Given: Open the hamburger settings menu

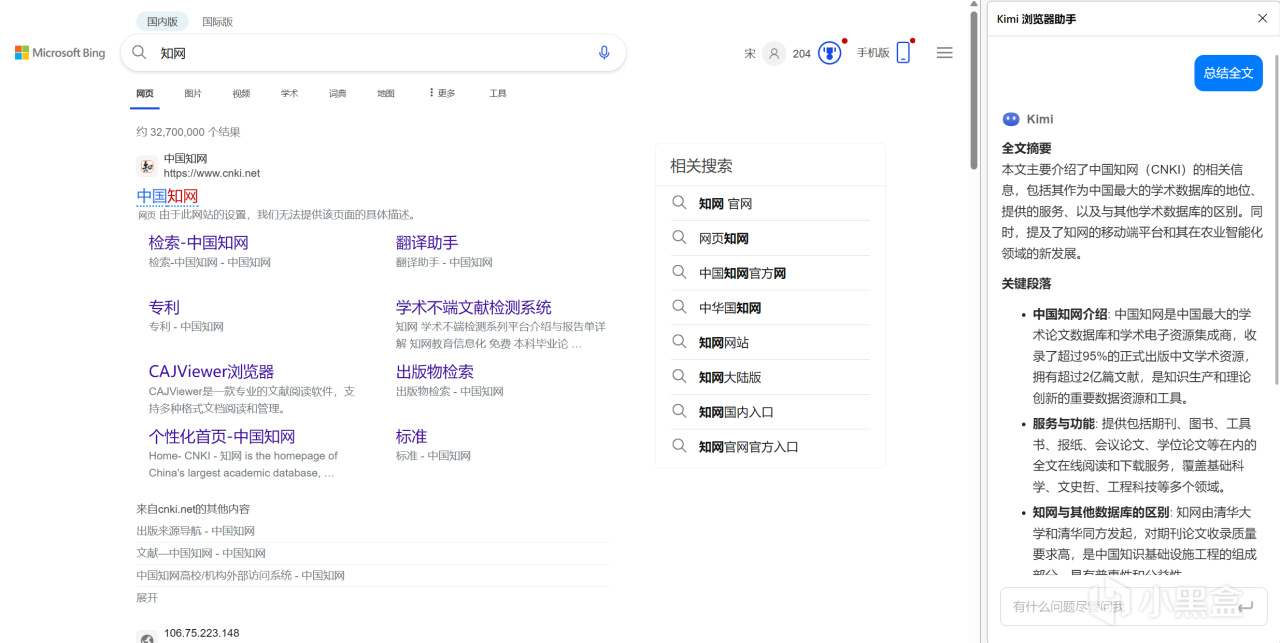Looking at the screenshot, I should click(944, 53).
